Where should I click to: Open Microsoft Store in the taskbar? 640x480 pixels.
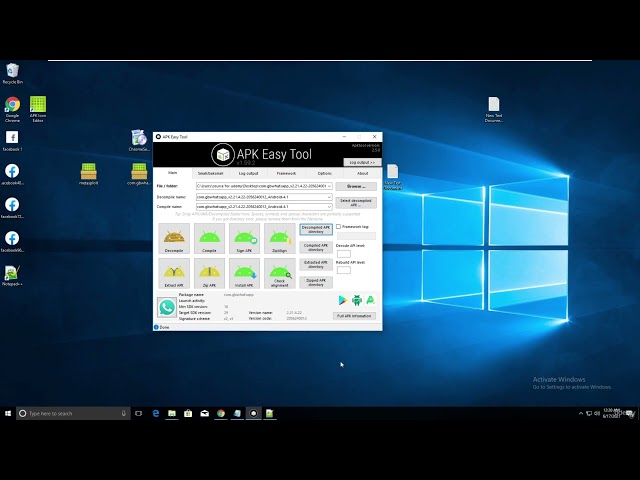[x=188, y=413]
